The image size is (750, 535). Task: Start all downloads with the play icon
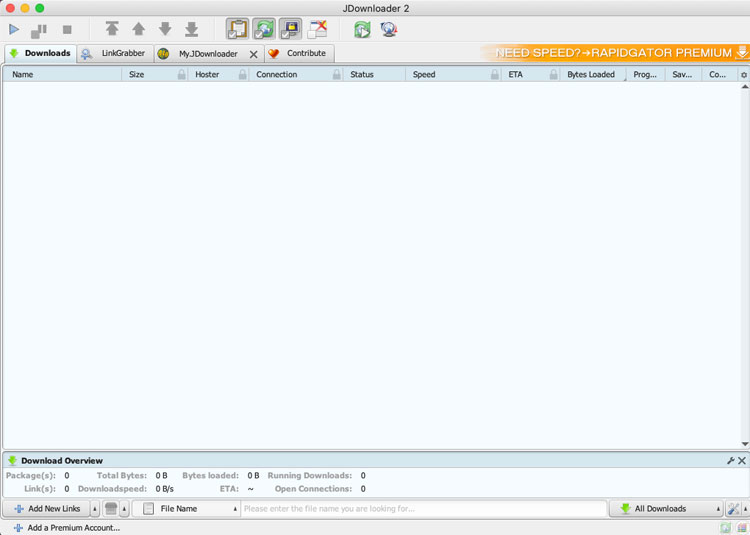click(14, 30)
